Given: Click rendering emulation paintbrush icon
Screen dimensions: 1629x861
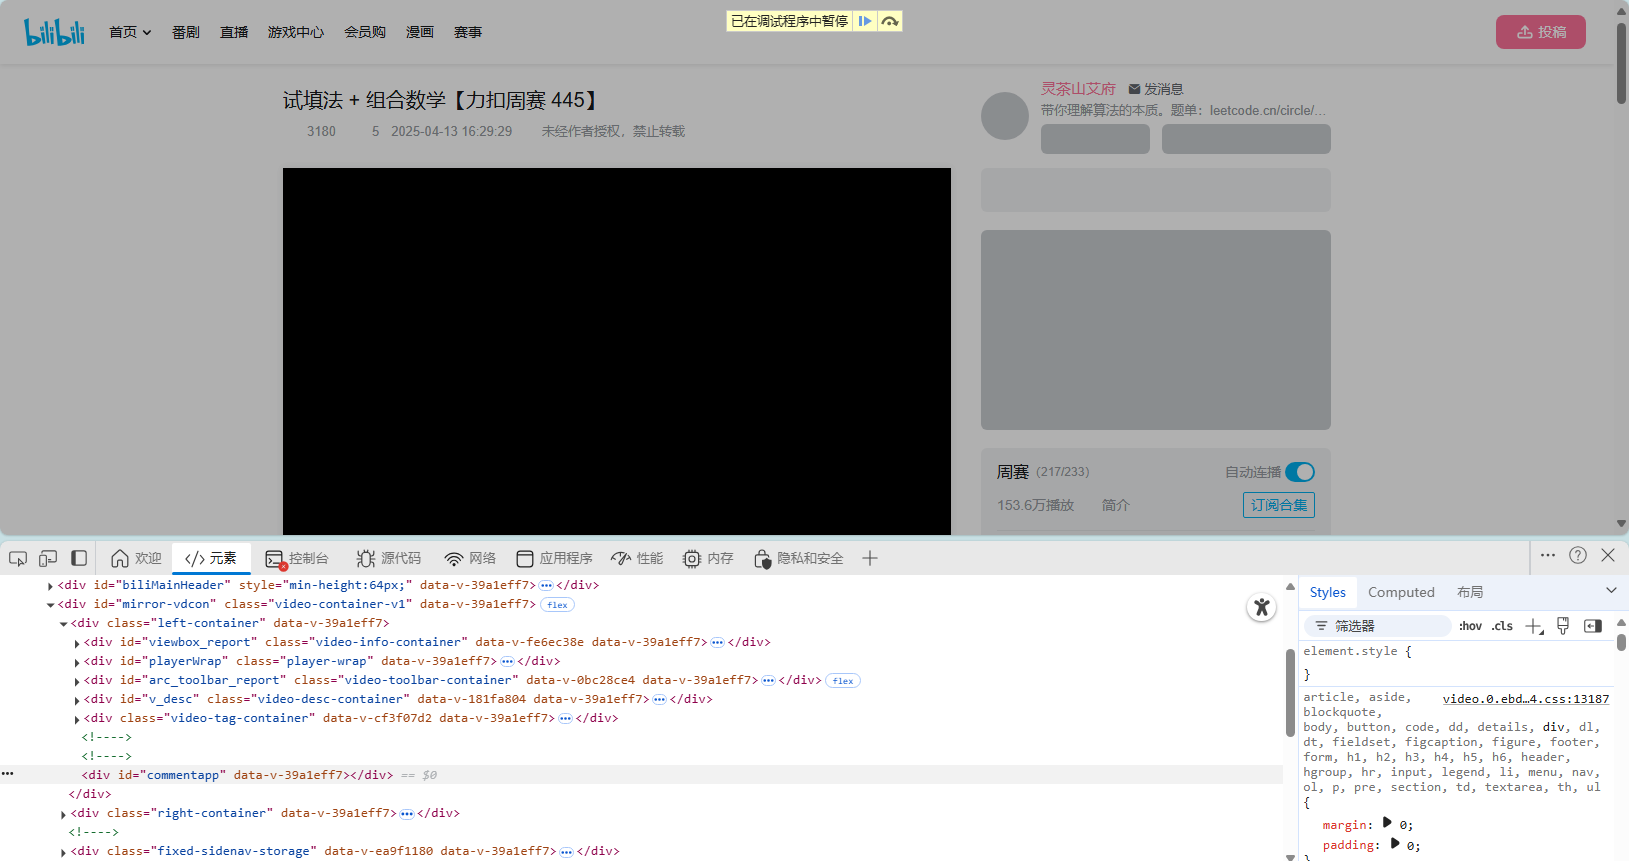Looking at the screenshot, I should (x=1563, y=626).
